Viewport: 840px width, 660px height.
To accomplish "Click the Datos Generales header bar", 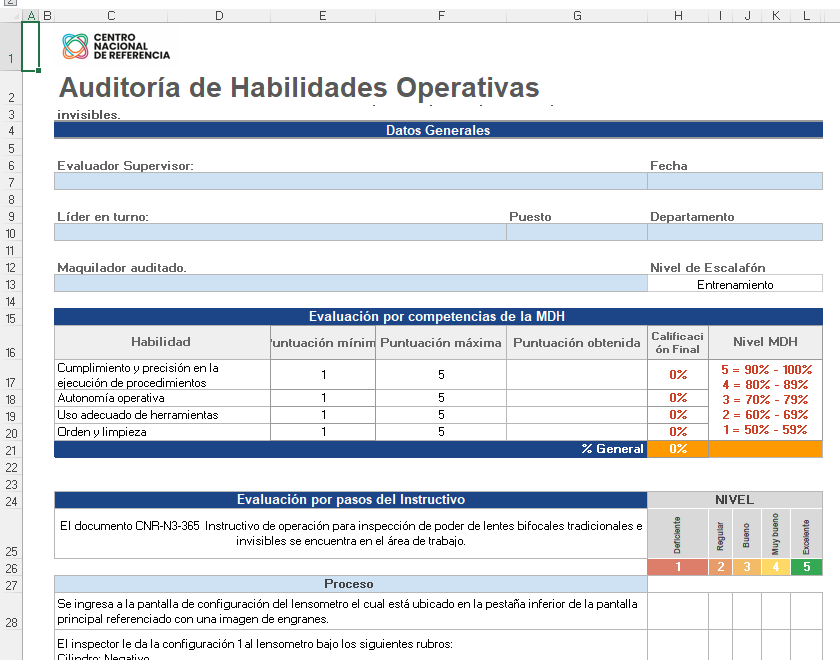I will point(437,130).
